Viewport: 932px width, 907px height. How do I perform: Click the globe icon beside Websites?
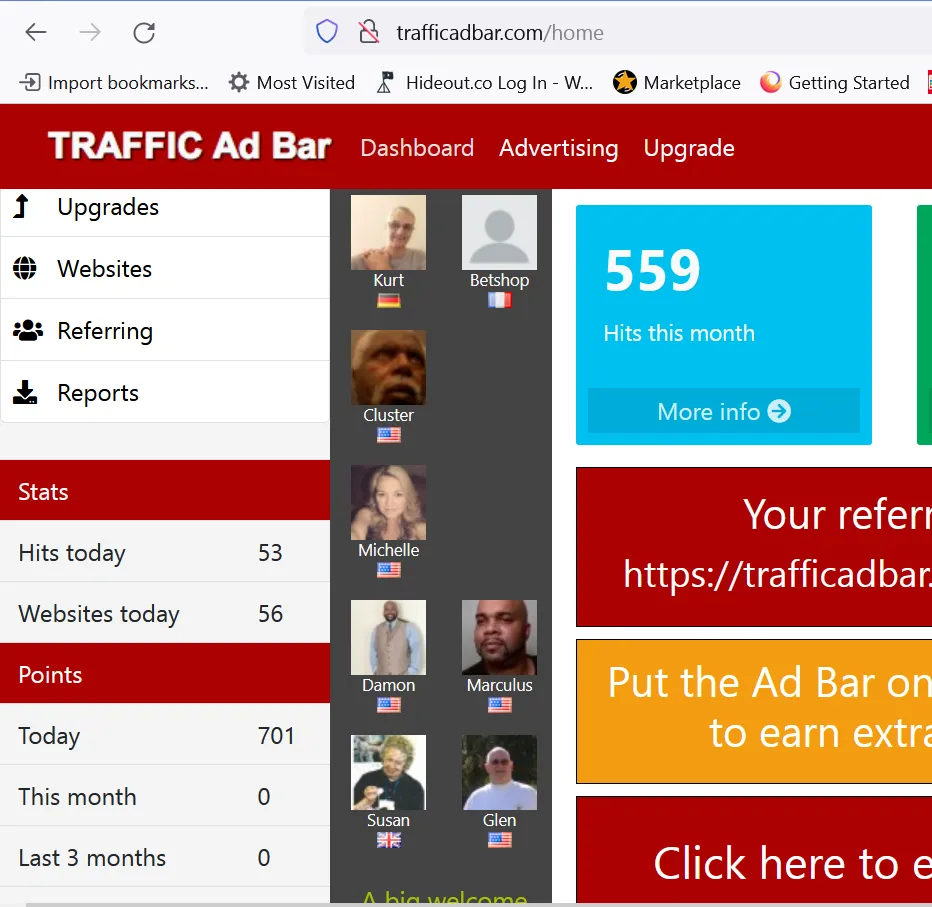pyautogui.click(x=24, y=268)
